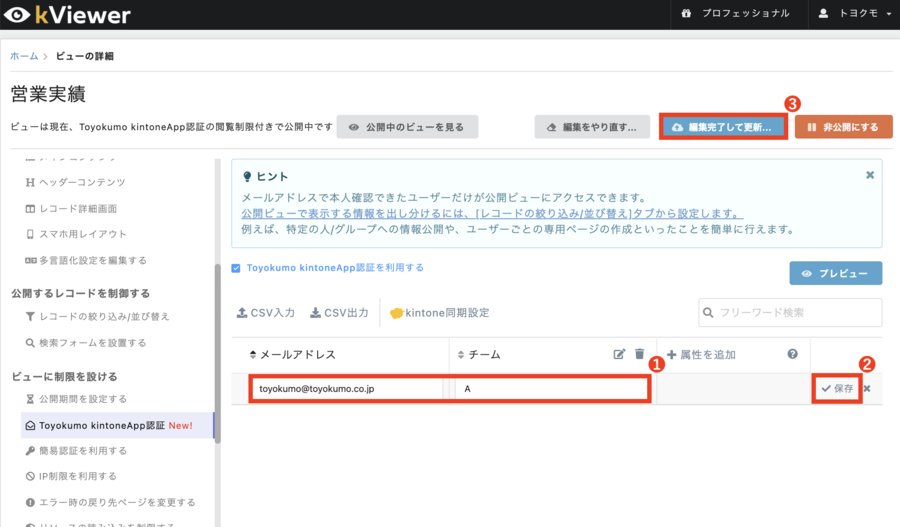Click 非公開にする button
Viewport: 900px width, 527px height.
click(843, 127)
